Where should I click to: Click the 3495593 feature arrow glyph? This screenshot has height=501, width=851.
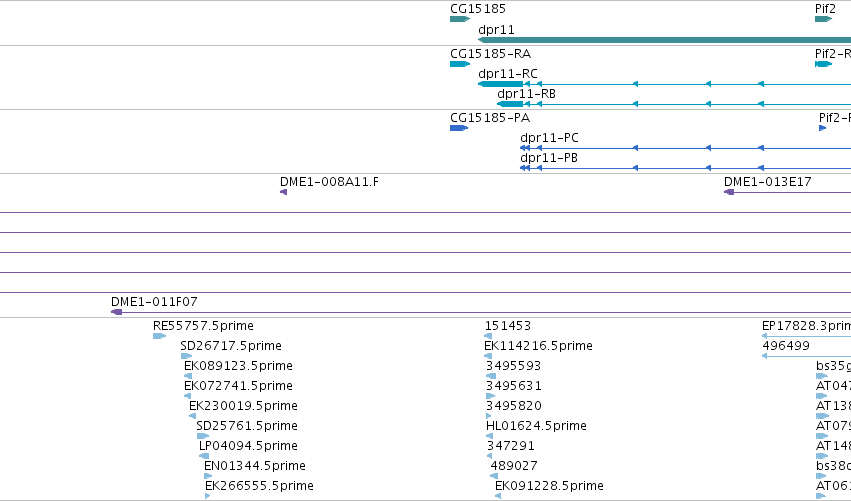click(491, 376)
